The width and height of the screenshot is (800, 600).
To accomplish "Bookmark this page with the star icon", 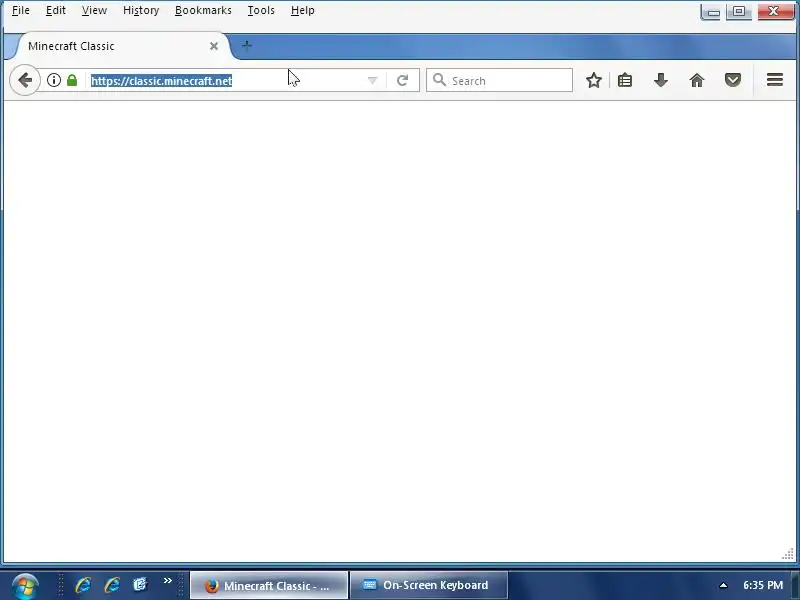I will point(593,80).
